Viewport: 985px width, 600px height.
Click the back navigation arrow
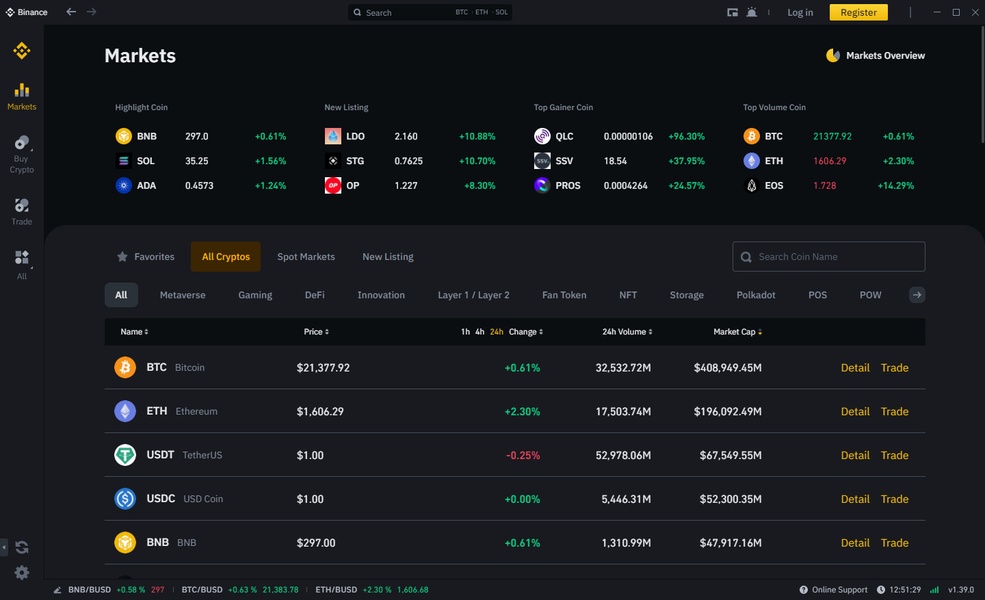71,12
